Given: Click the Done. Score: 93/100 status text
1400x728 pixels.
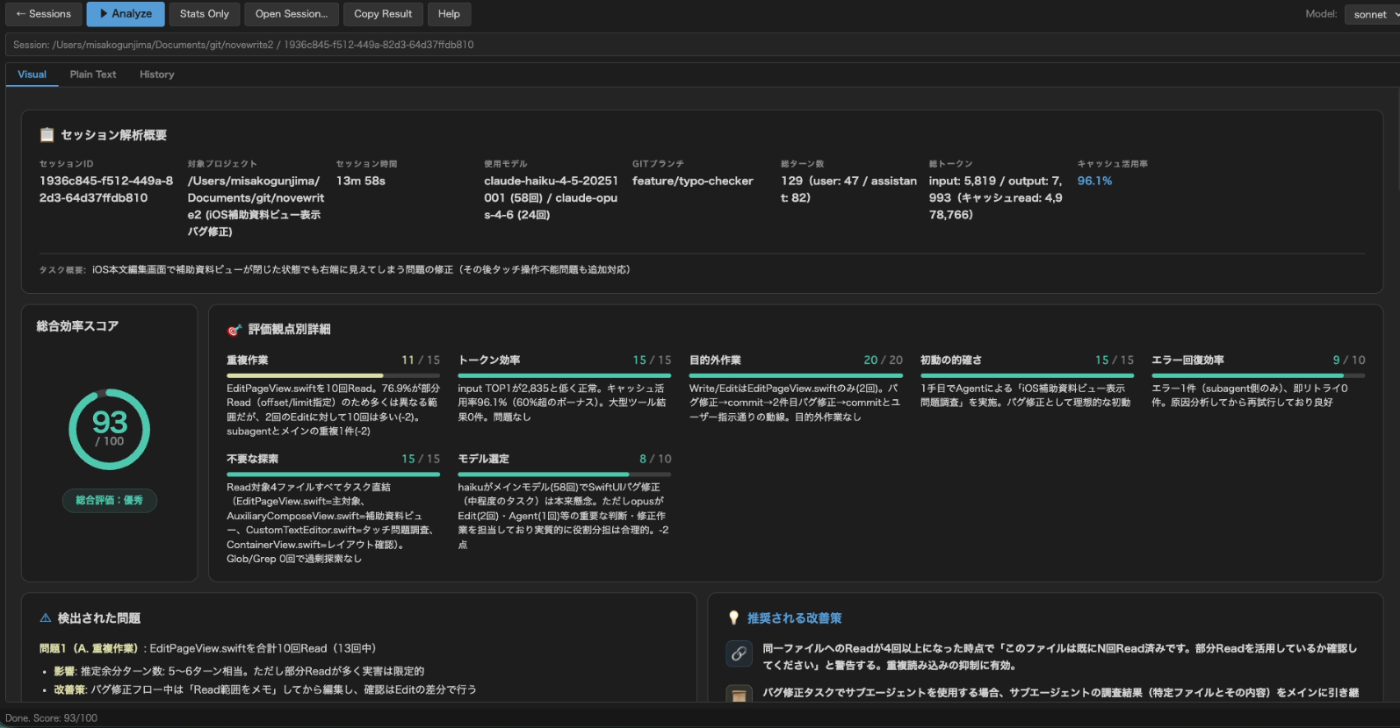Looking at the screenshot, I should click(x=53, y=718).
